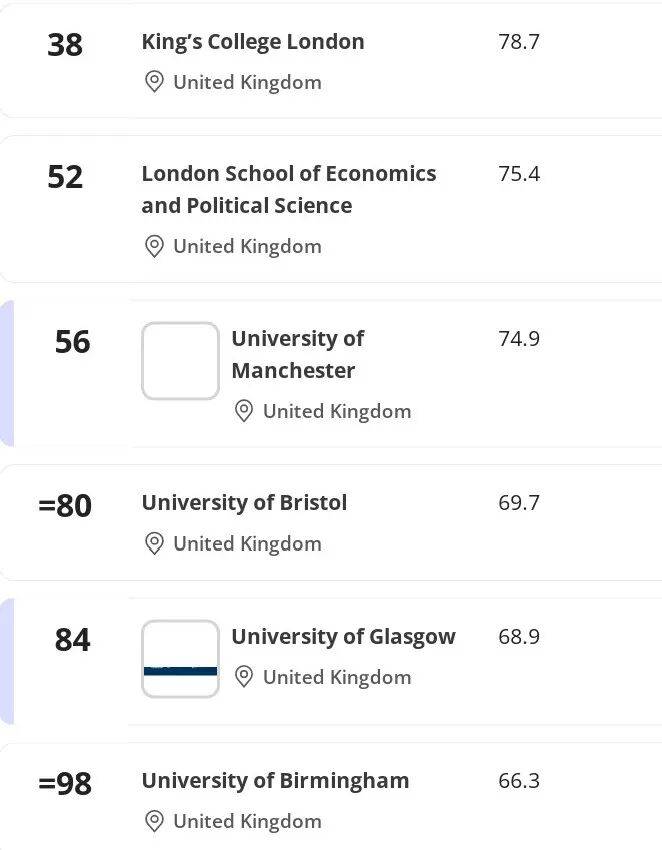Select the overall score 74.9

tap(518, 339)
